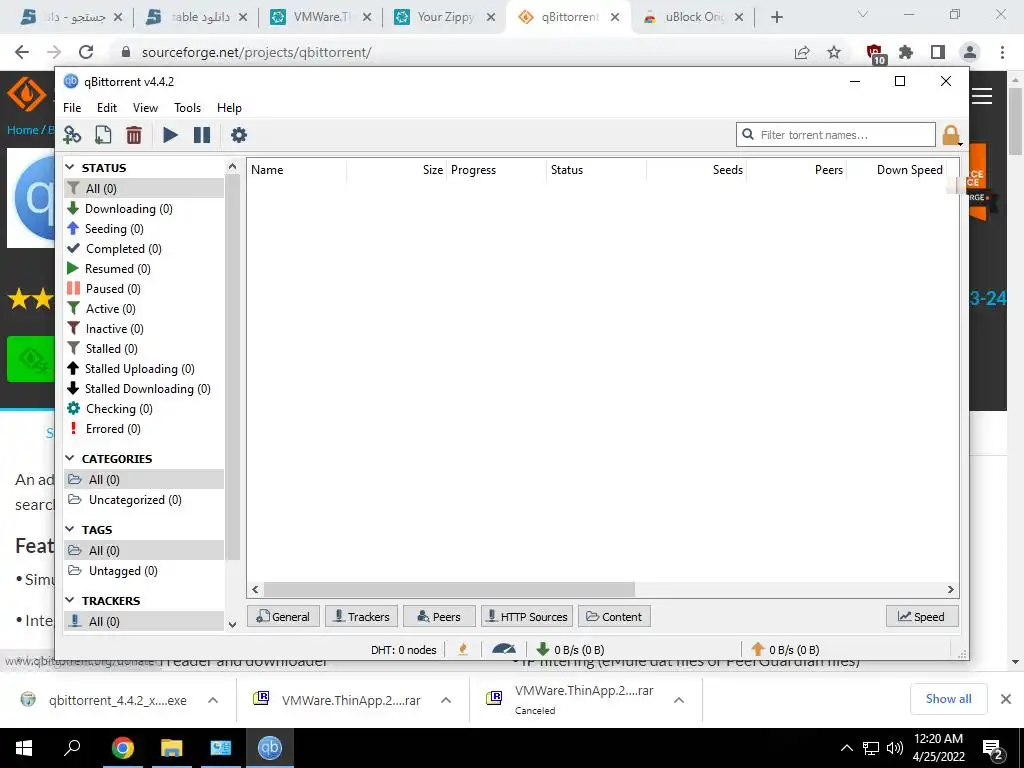Switch to the HTTP Sources tab
The width and height of the screenshot is (1024, 768).
527,616
